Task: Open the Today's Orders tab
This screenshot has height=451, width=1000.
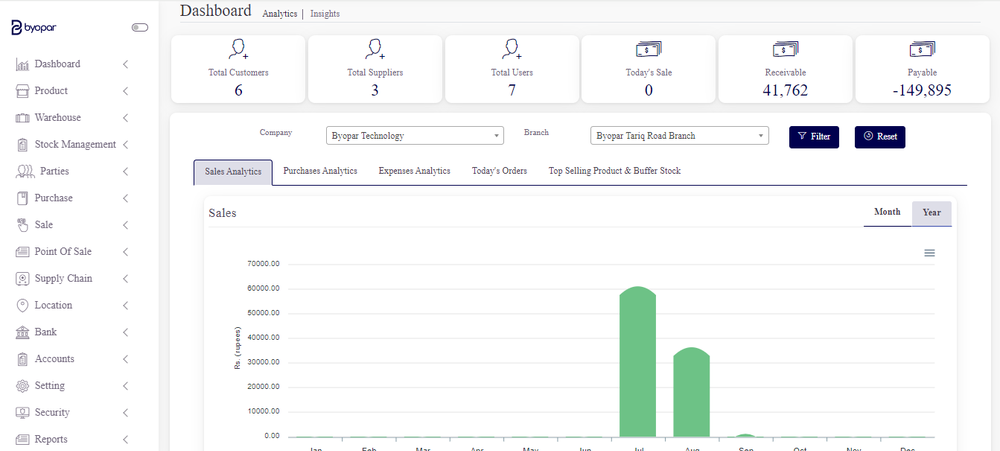Action: 499,172
